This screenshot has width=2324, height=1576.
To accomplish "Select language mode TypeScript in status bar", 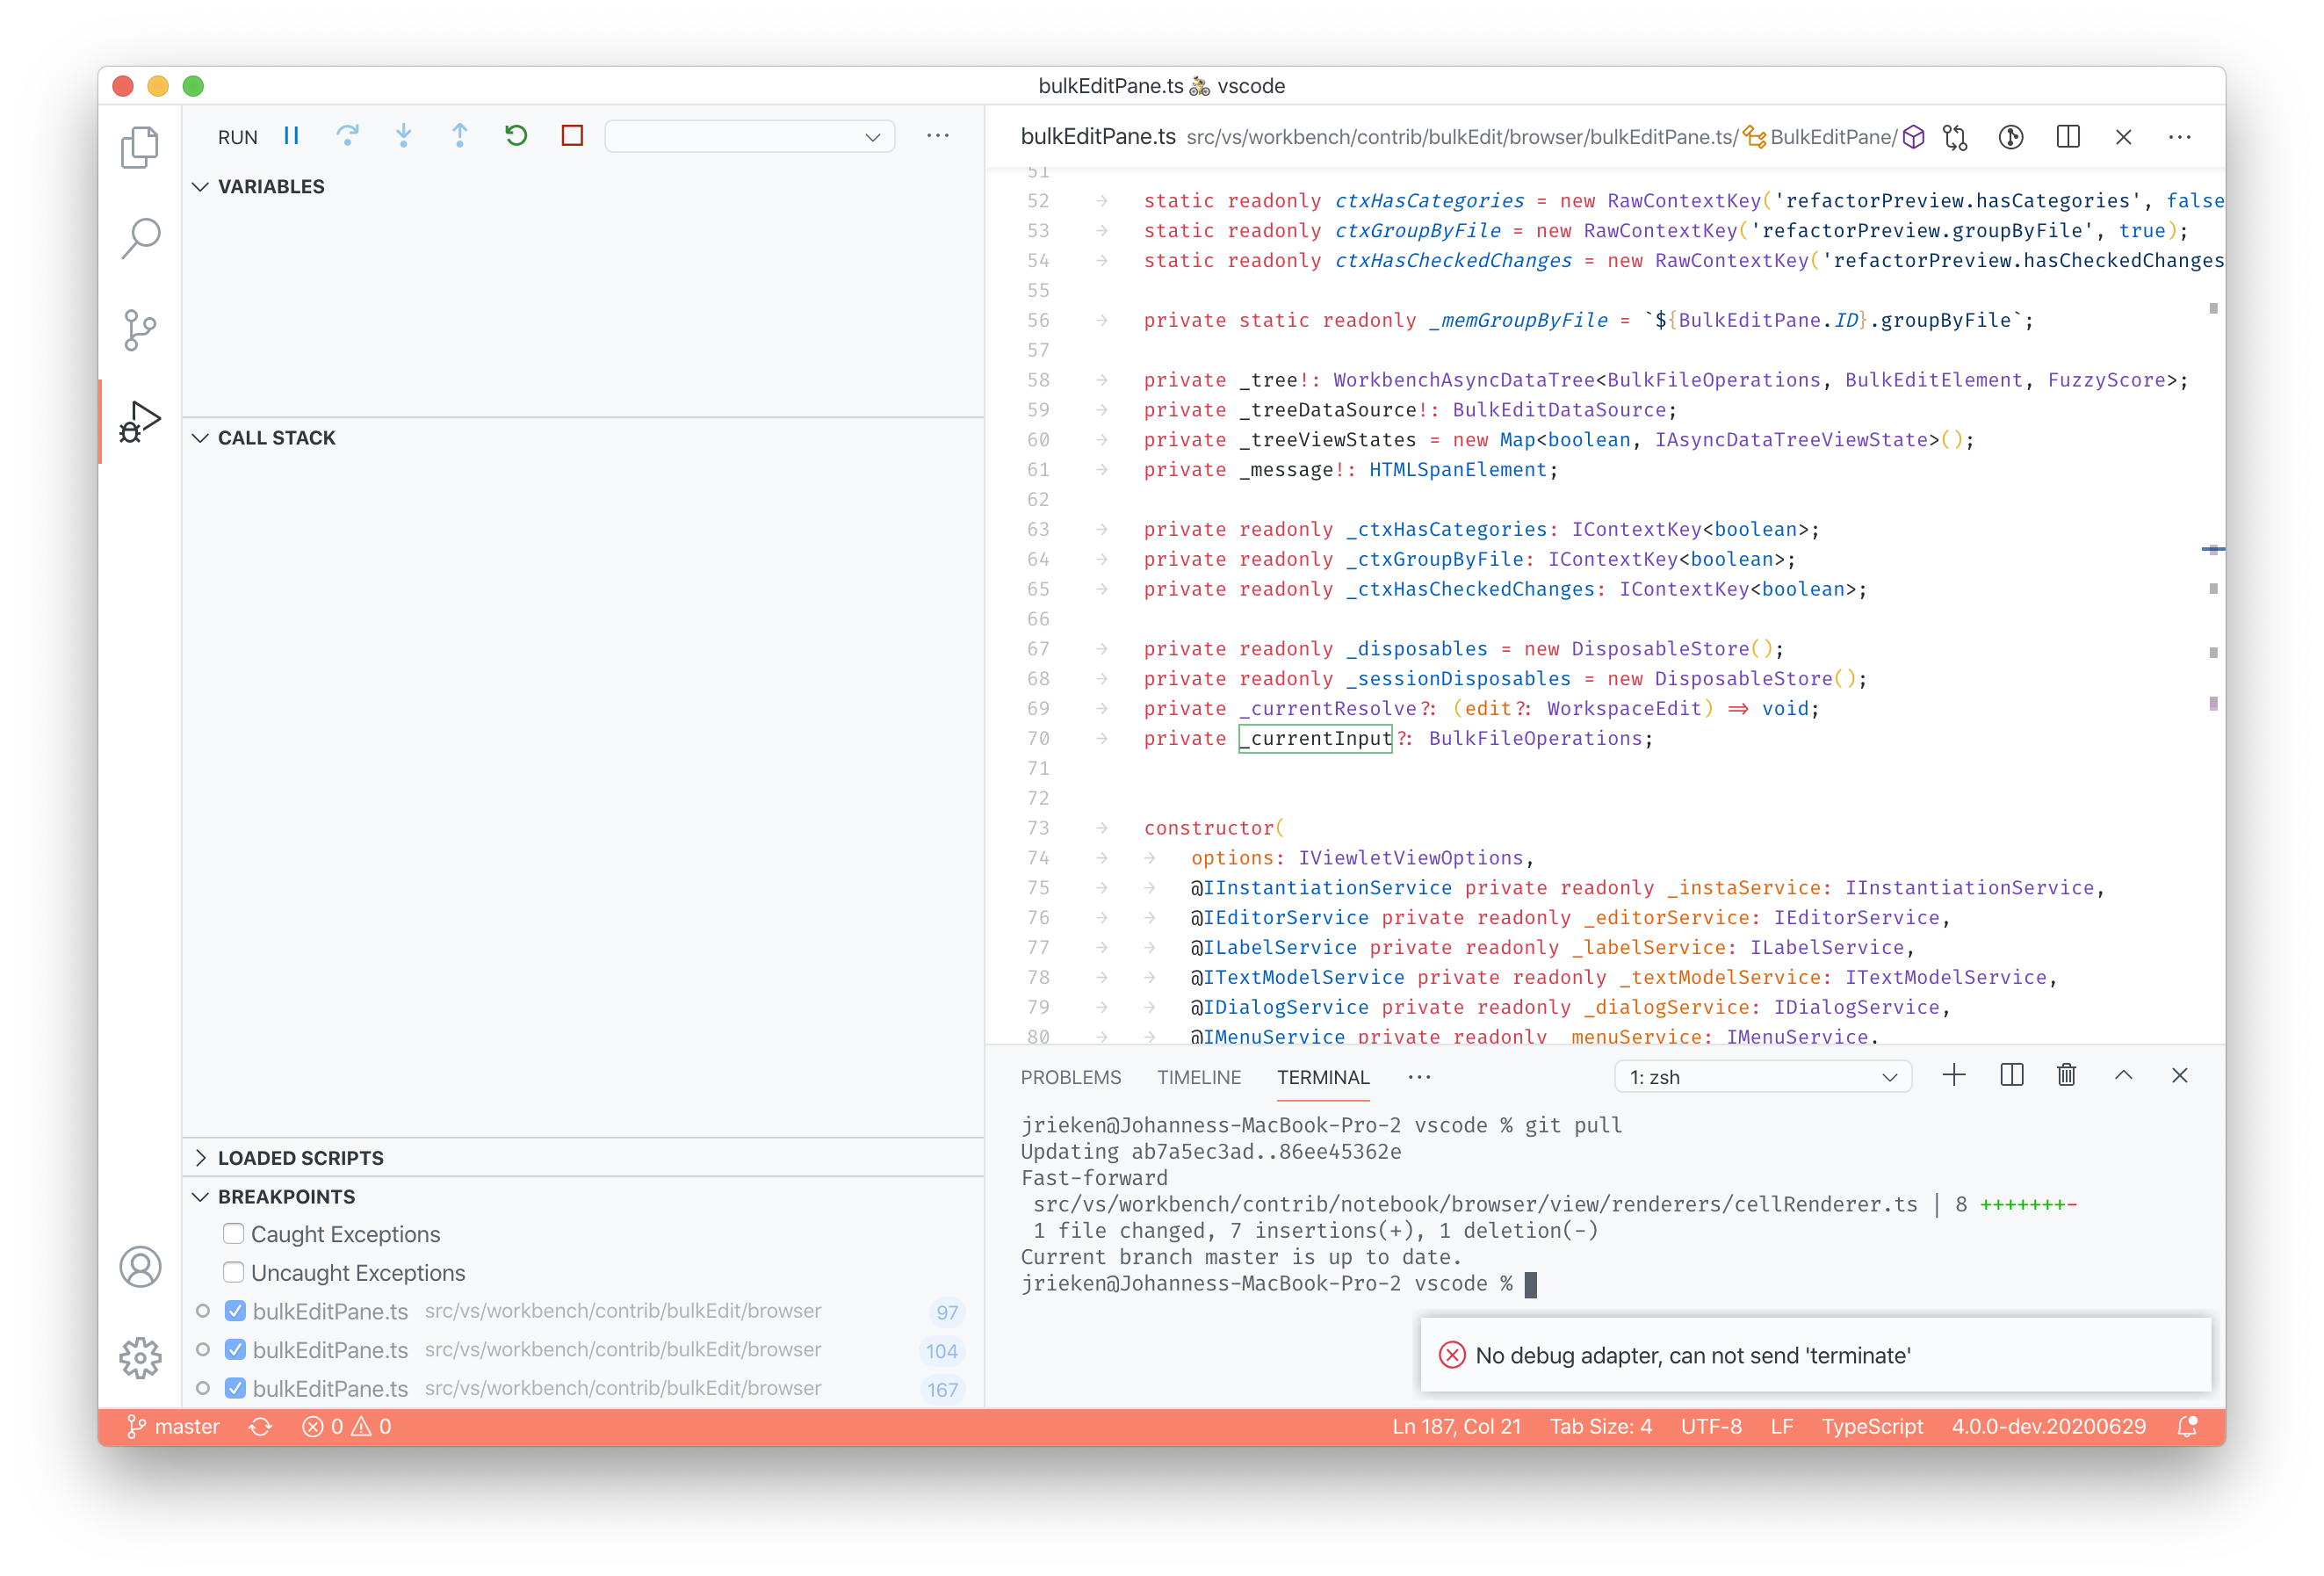I will tap(1872, 1427).
